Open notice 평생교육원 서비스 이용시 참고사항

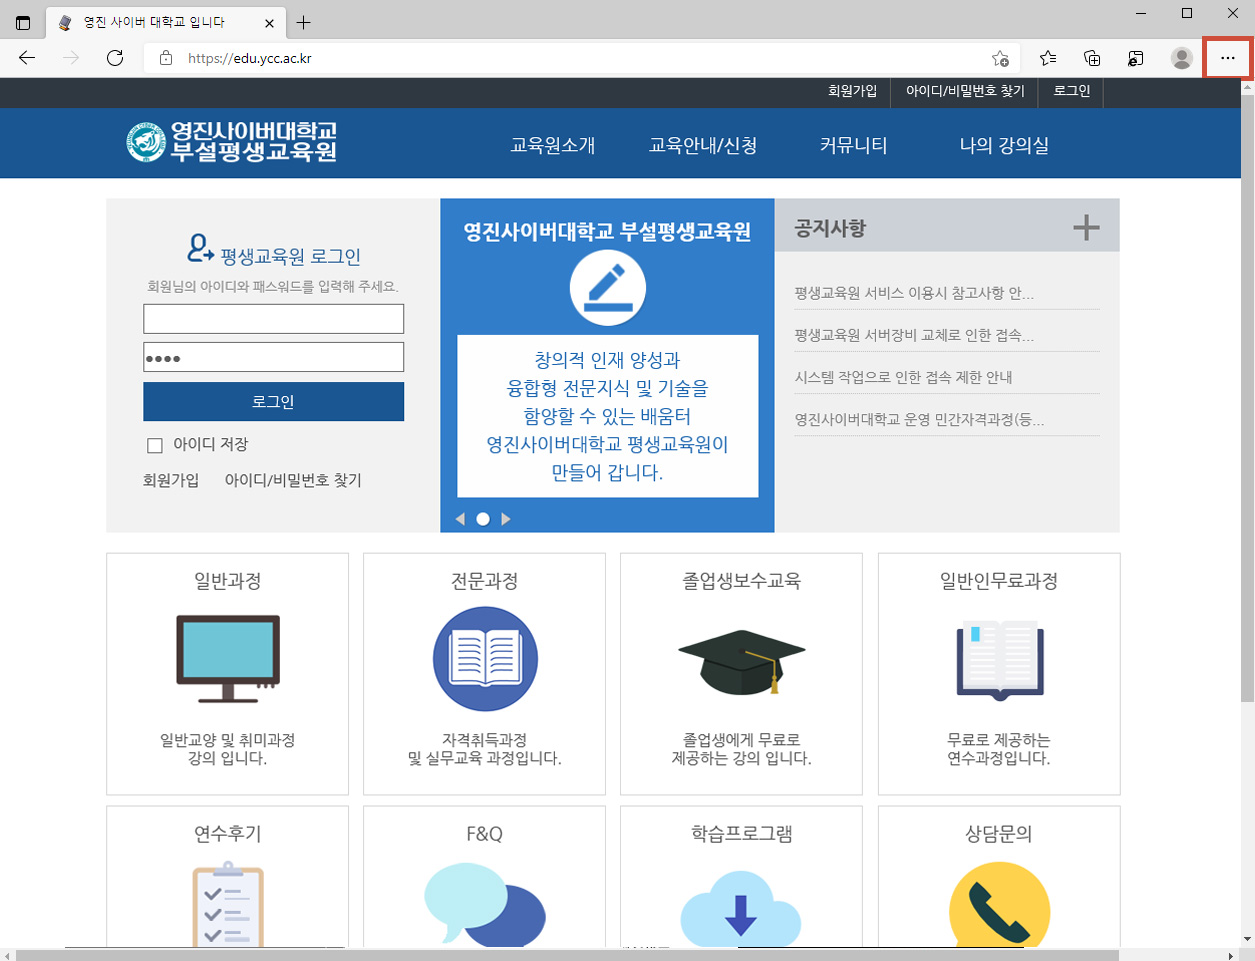pos(914,293)
